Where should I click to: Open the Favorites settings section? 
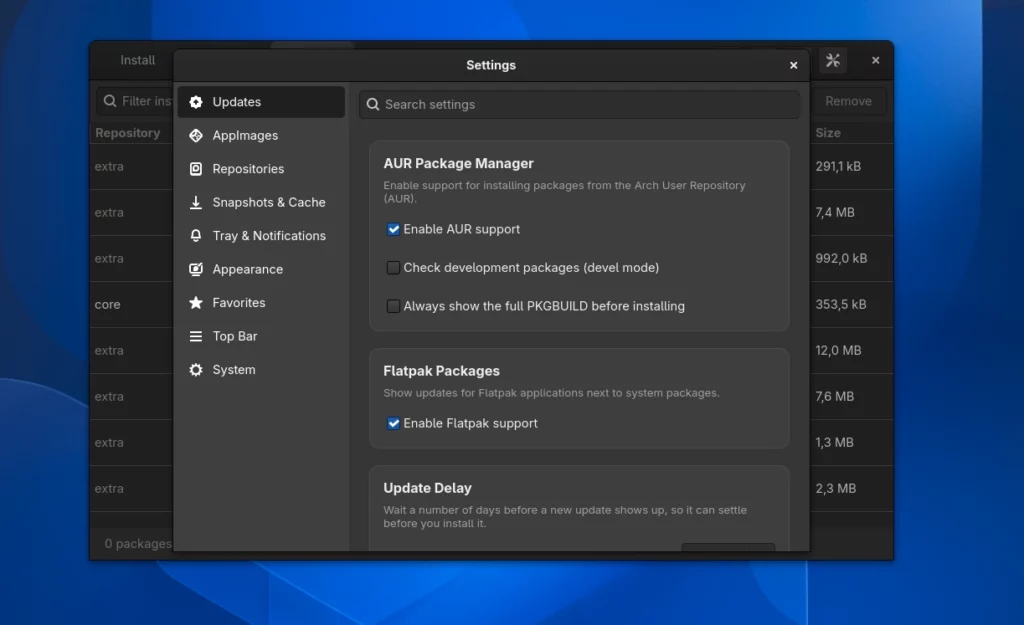point(261,302)
